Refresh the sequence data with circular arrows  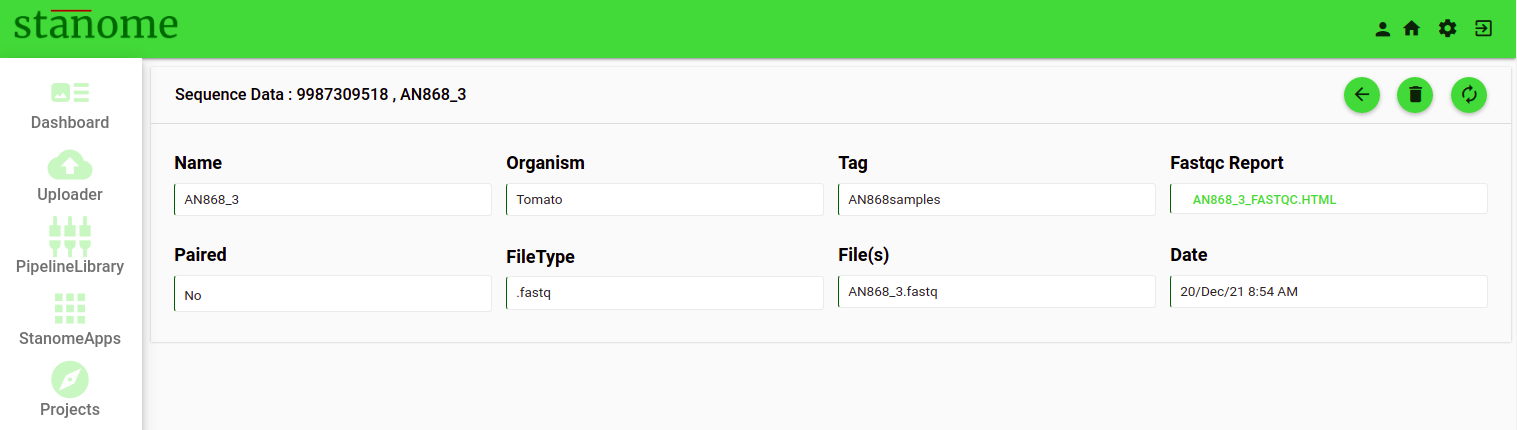tap(1469, 95)
